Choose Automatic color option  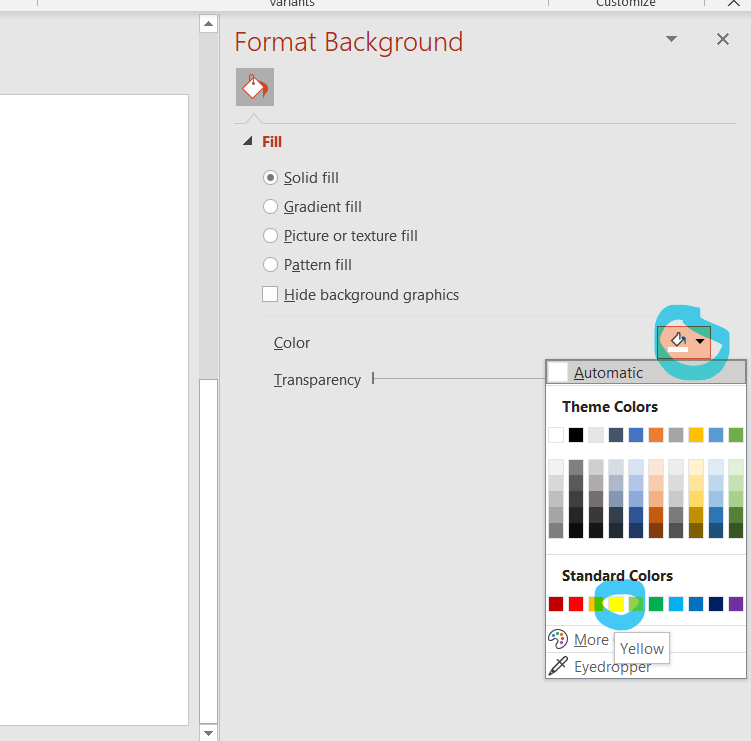click(608, 373)
